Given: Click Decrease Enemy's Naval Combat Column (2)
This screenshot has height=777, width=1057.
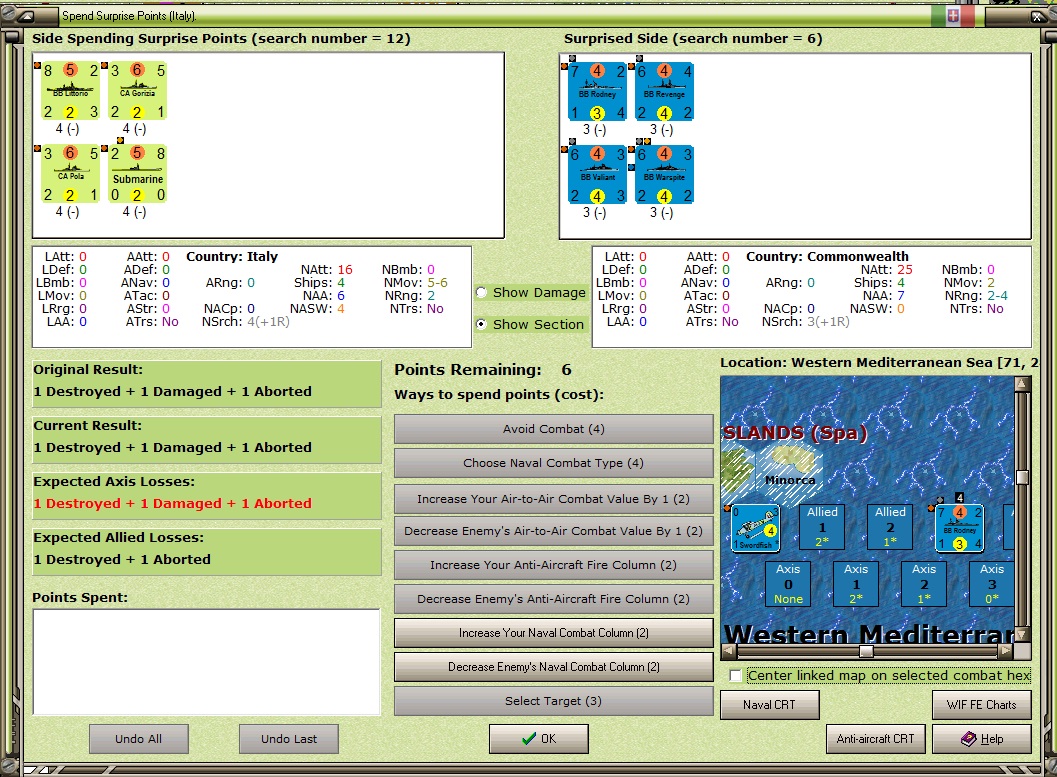Looking at the screenshot, I should (553, 666).
